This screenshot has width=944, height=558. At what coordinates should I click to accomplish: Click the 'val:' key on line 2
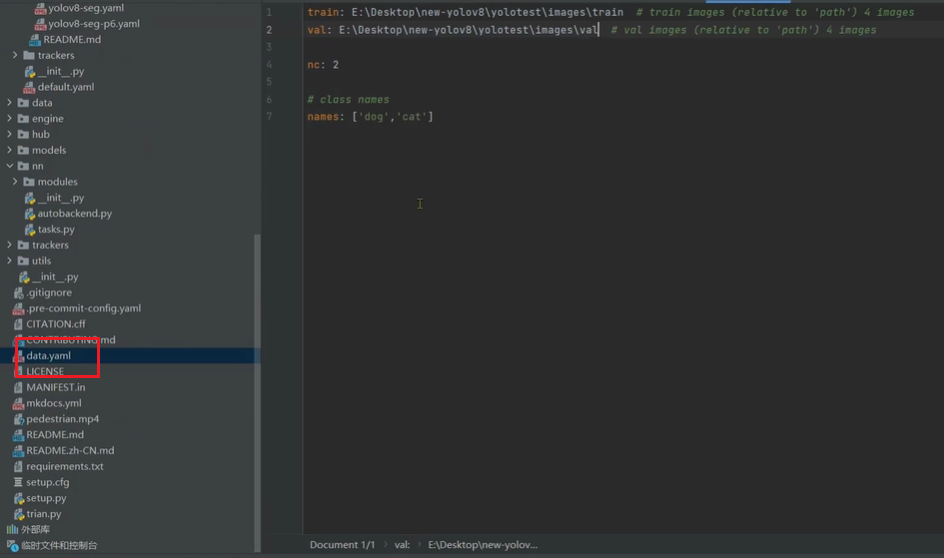[320, 30]
